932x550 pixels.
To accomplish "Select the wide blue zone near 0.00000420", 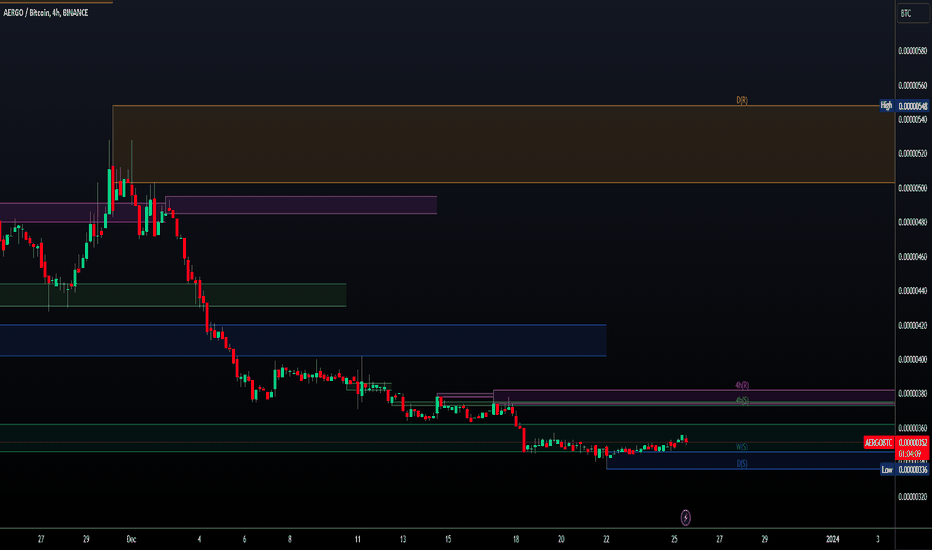I will click(303, 340).
